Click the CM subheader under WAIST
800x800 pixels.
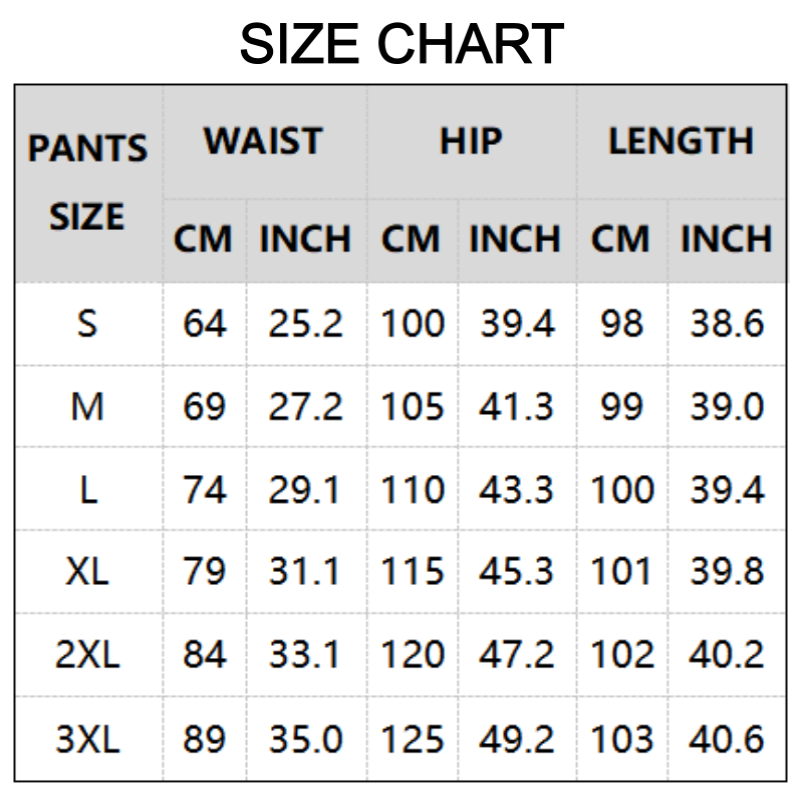203,239
